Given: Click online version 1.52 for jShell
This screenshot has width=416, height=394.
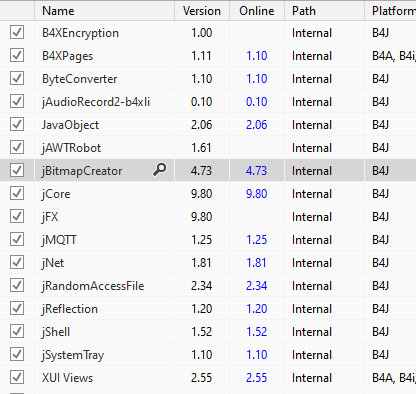Looking at the screenshot, I should coord(257,332).
